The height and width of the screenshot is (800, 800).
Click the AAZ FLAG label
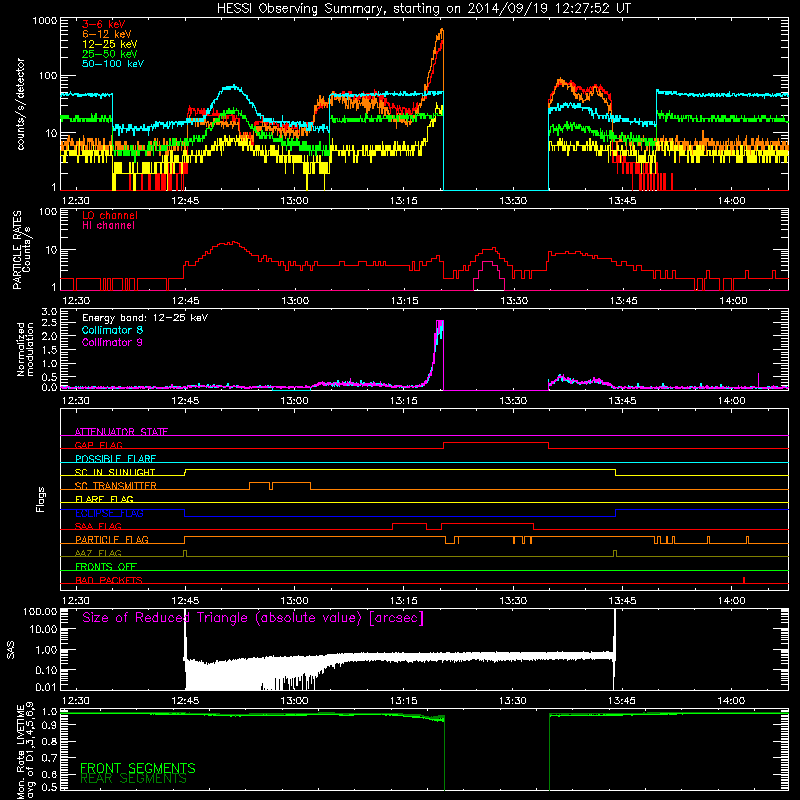point(98,553)
